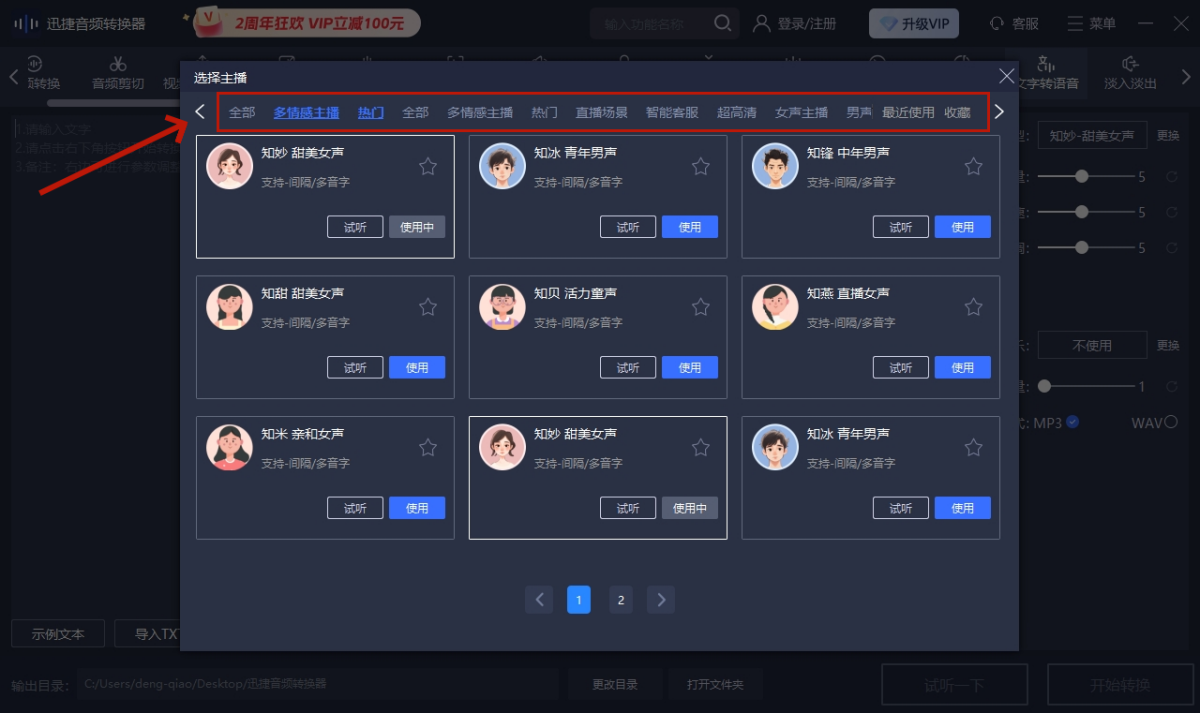This screenshot has height=713, width=1200.
Task: Preview the 知锋 中年男声 voice with 试听
Action: [x=901, y=227]
